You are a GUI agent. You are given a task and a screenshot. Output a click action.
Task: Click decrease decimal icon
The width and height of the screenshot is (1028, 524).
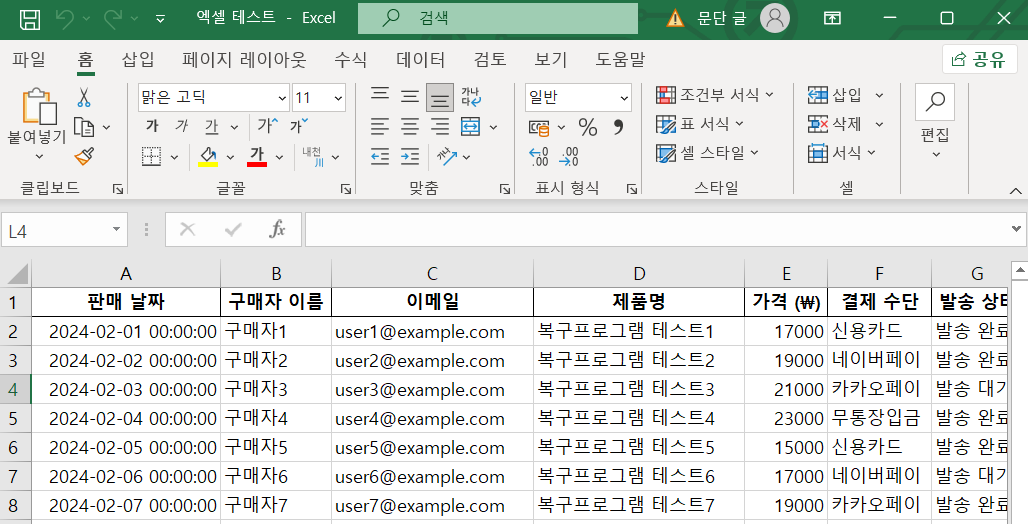coord(569,156)
